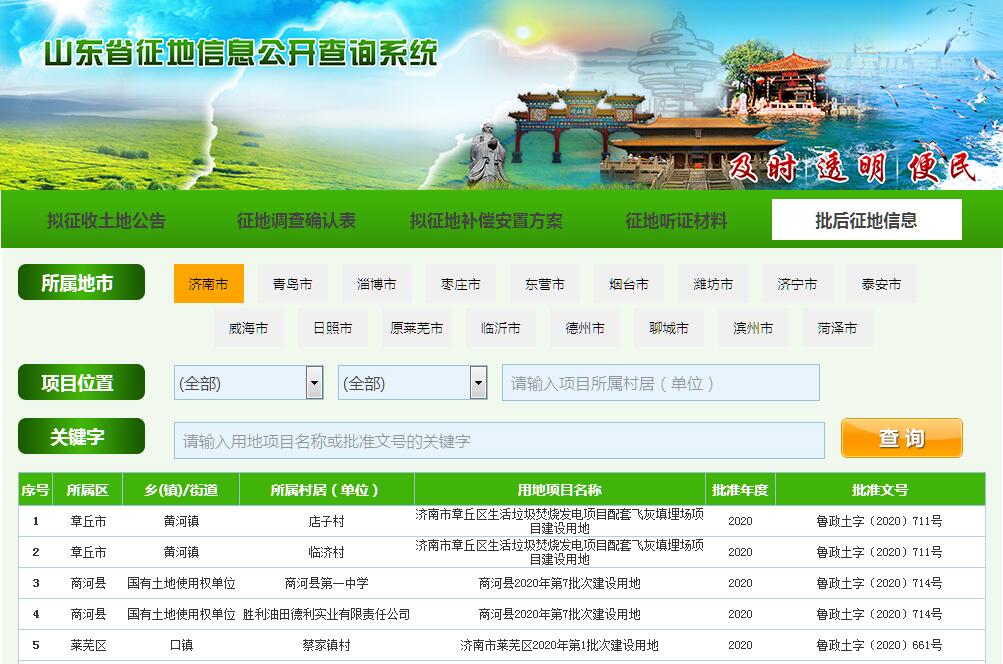
Task: Expand the first 项目位置 dropdown
Action: click(248, 383)
